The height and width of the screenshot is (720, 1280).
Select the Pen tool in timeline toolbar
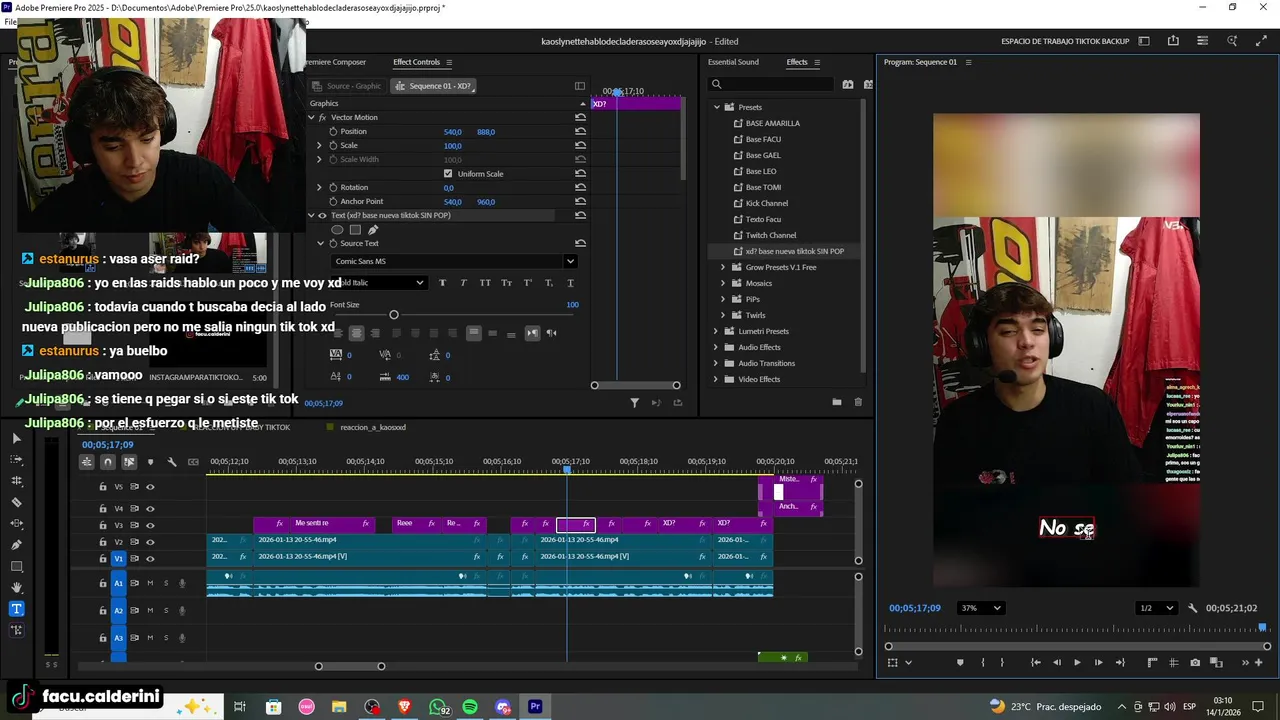point(16,545)
